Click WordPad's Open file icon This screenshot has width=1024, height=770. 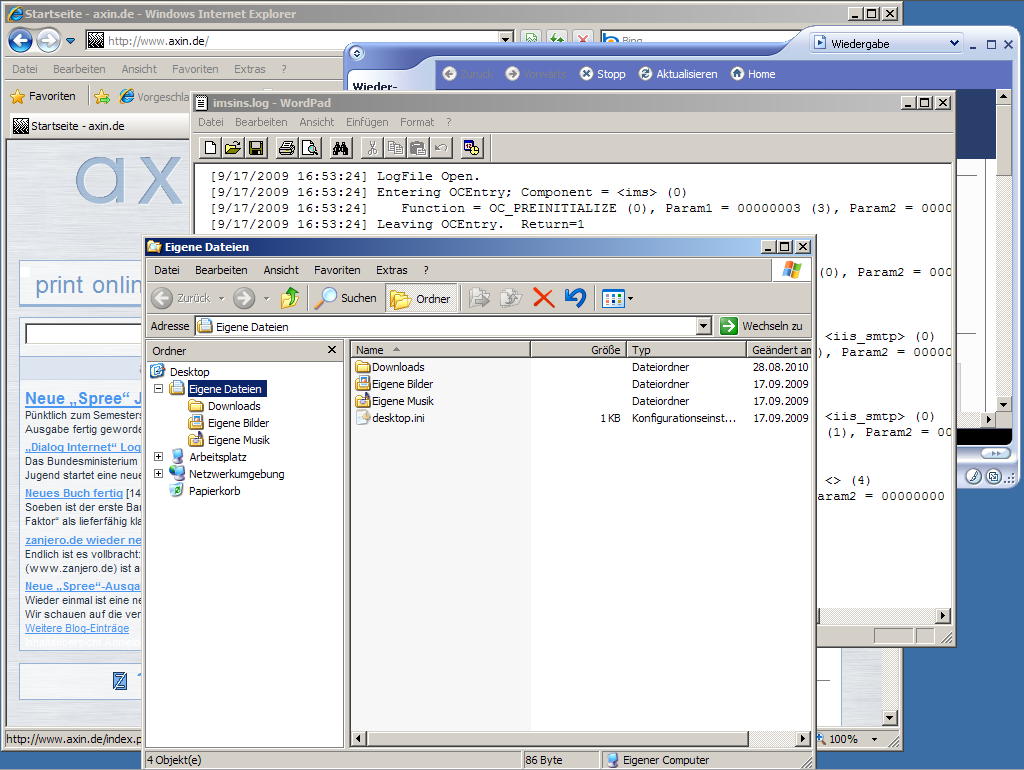point(233,148)
